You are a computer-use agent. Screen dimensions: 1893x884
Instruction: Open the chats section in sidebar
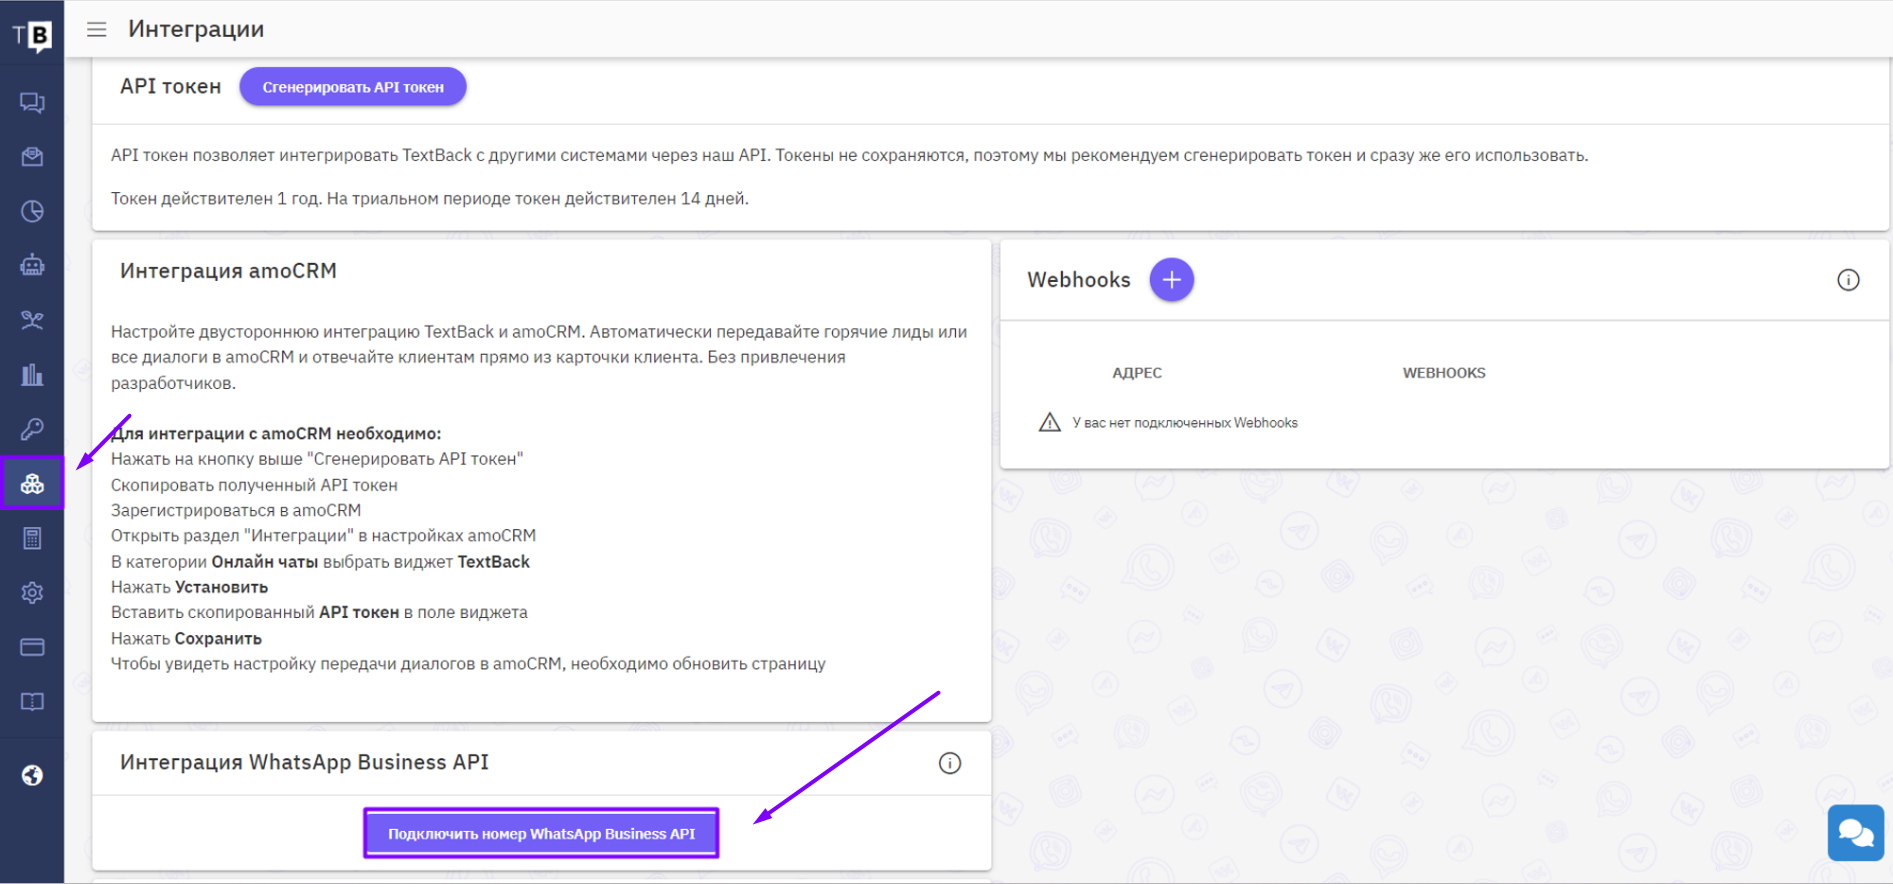(32, 103)
